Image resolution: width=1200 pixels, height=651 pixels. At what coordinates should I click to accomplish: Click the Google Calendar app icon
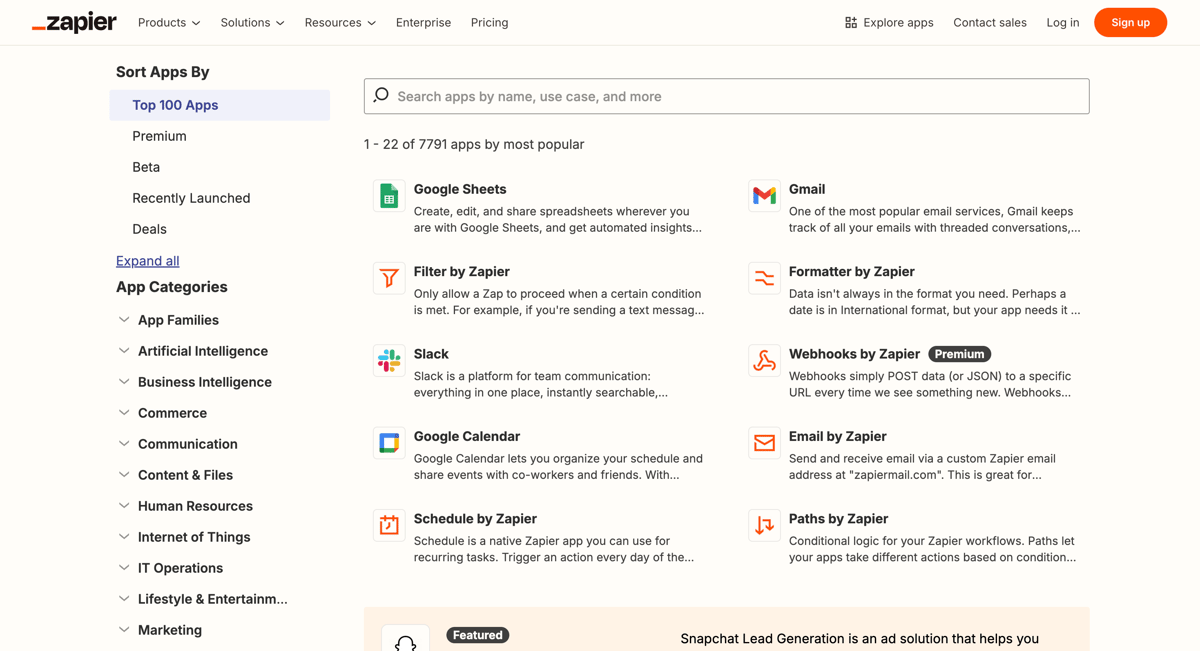(x=389, y=443)
